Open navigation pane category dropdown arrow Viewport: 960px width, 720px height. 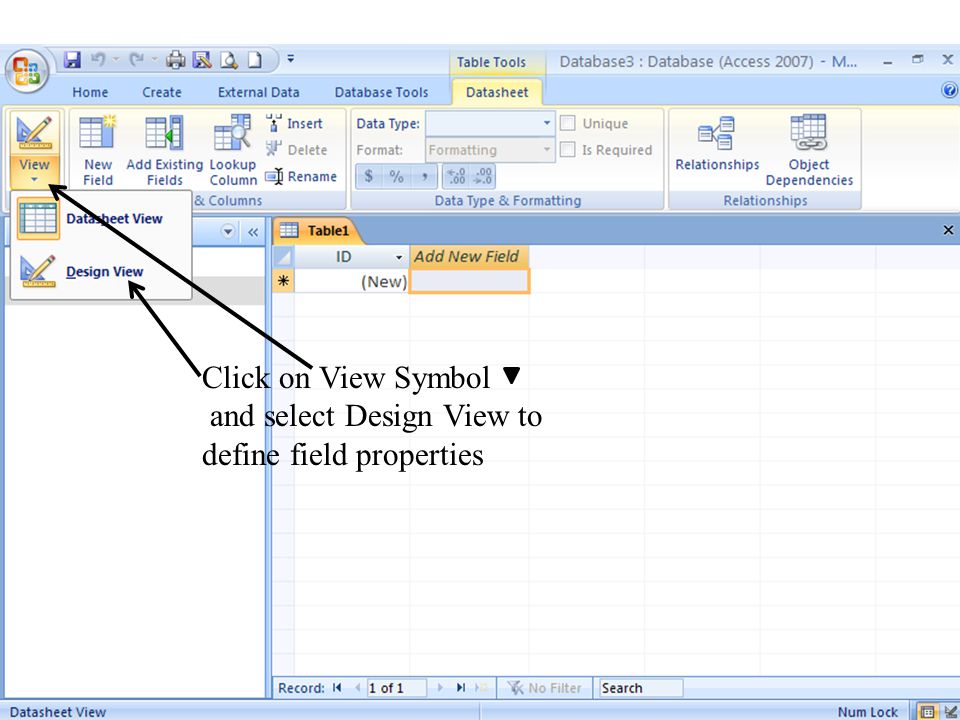coord(228,232)
